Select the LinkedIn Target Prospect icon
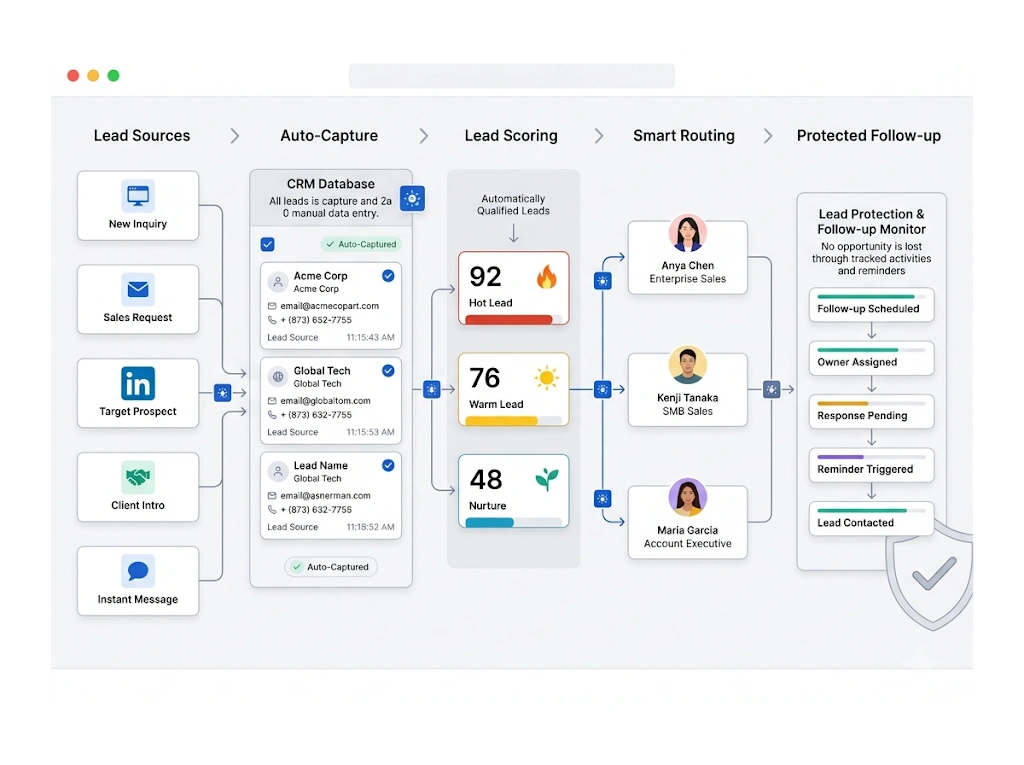Screen dimensions: 1024x765 point(138,383)
